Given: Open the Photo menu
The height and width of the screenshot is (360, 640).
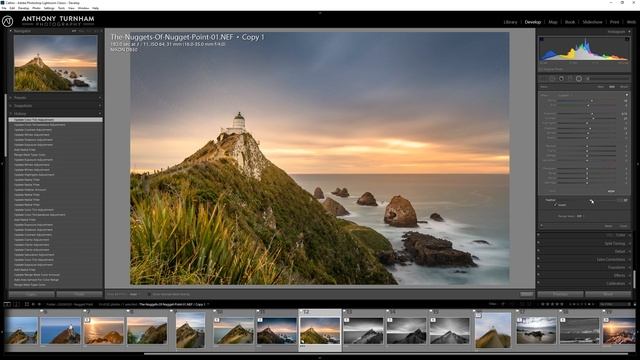Looking at the screenshot, I should click(x=36, y=8).
